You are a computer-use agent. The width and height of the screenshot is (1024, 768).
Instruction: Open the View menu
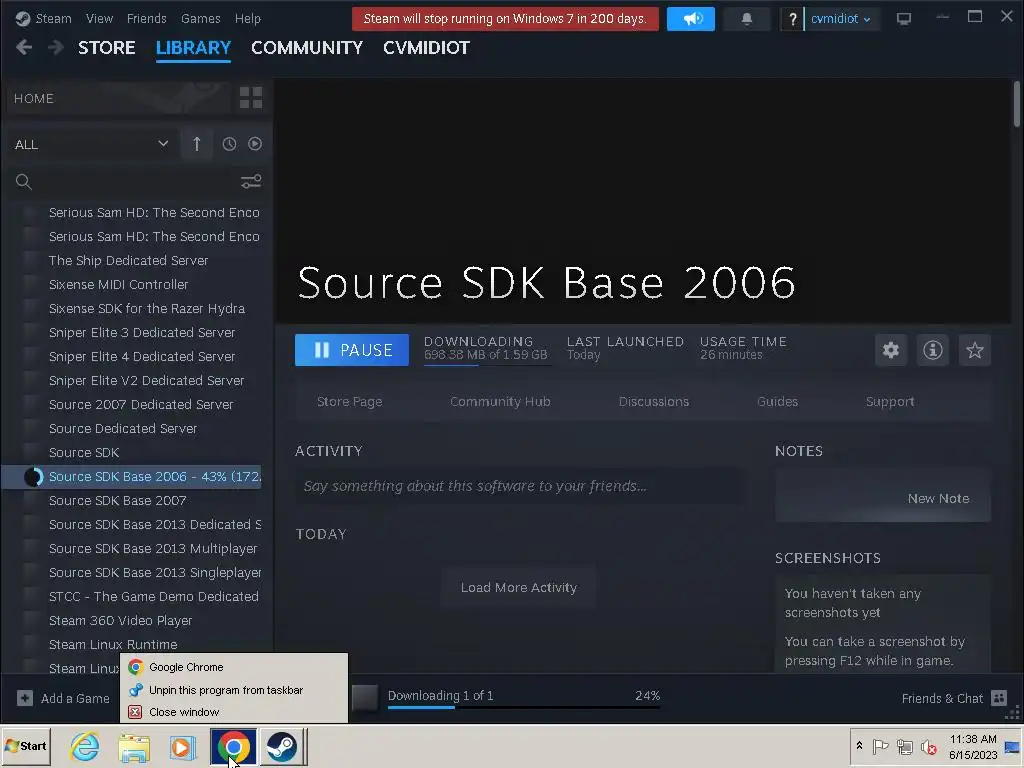(99, 18)
